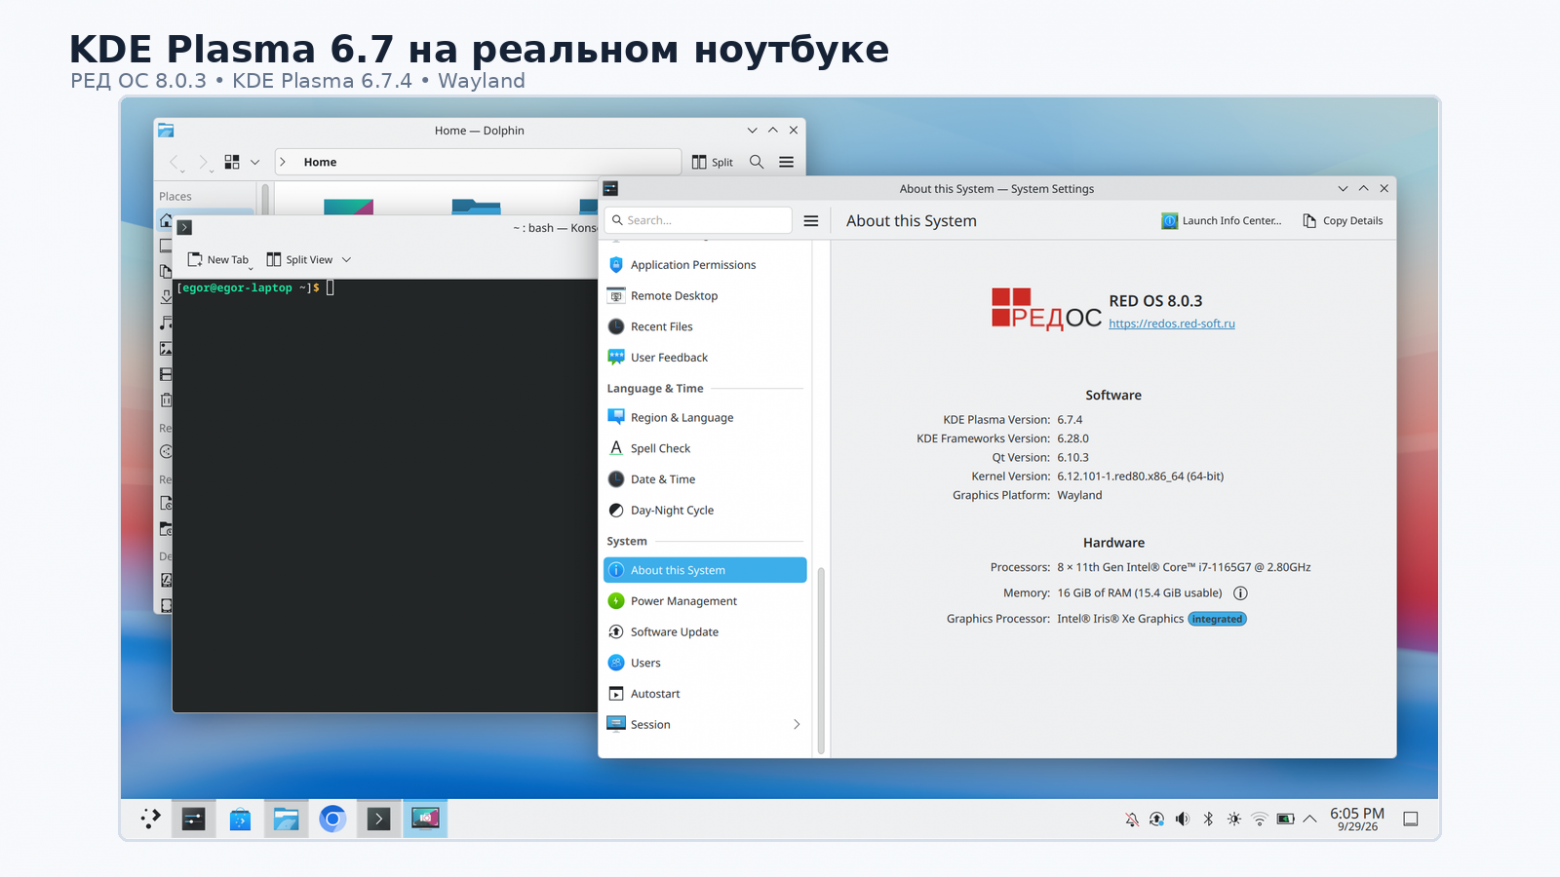Open the redos.red-soft.ru link
Viewport: 1560px width, 877px height.
[x=1172, y=324]
